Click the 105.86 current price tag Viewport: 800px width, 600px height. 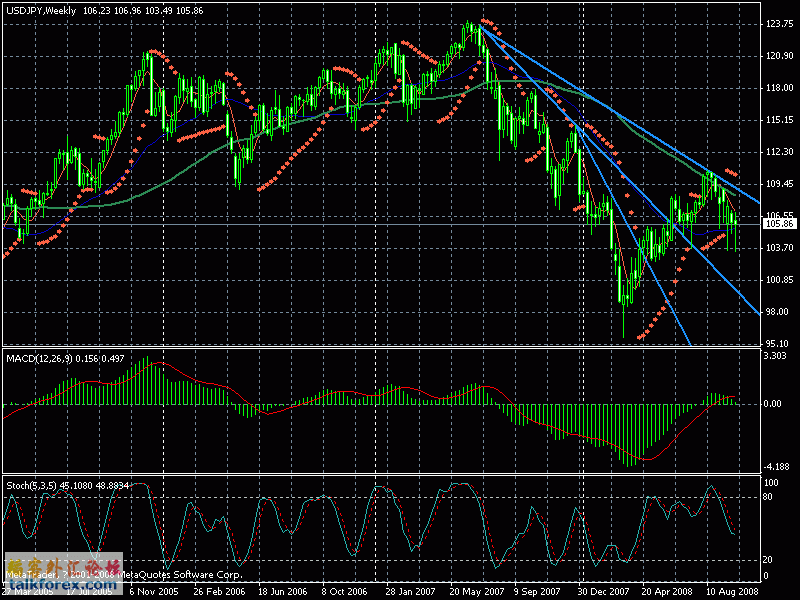point(780,223)
